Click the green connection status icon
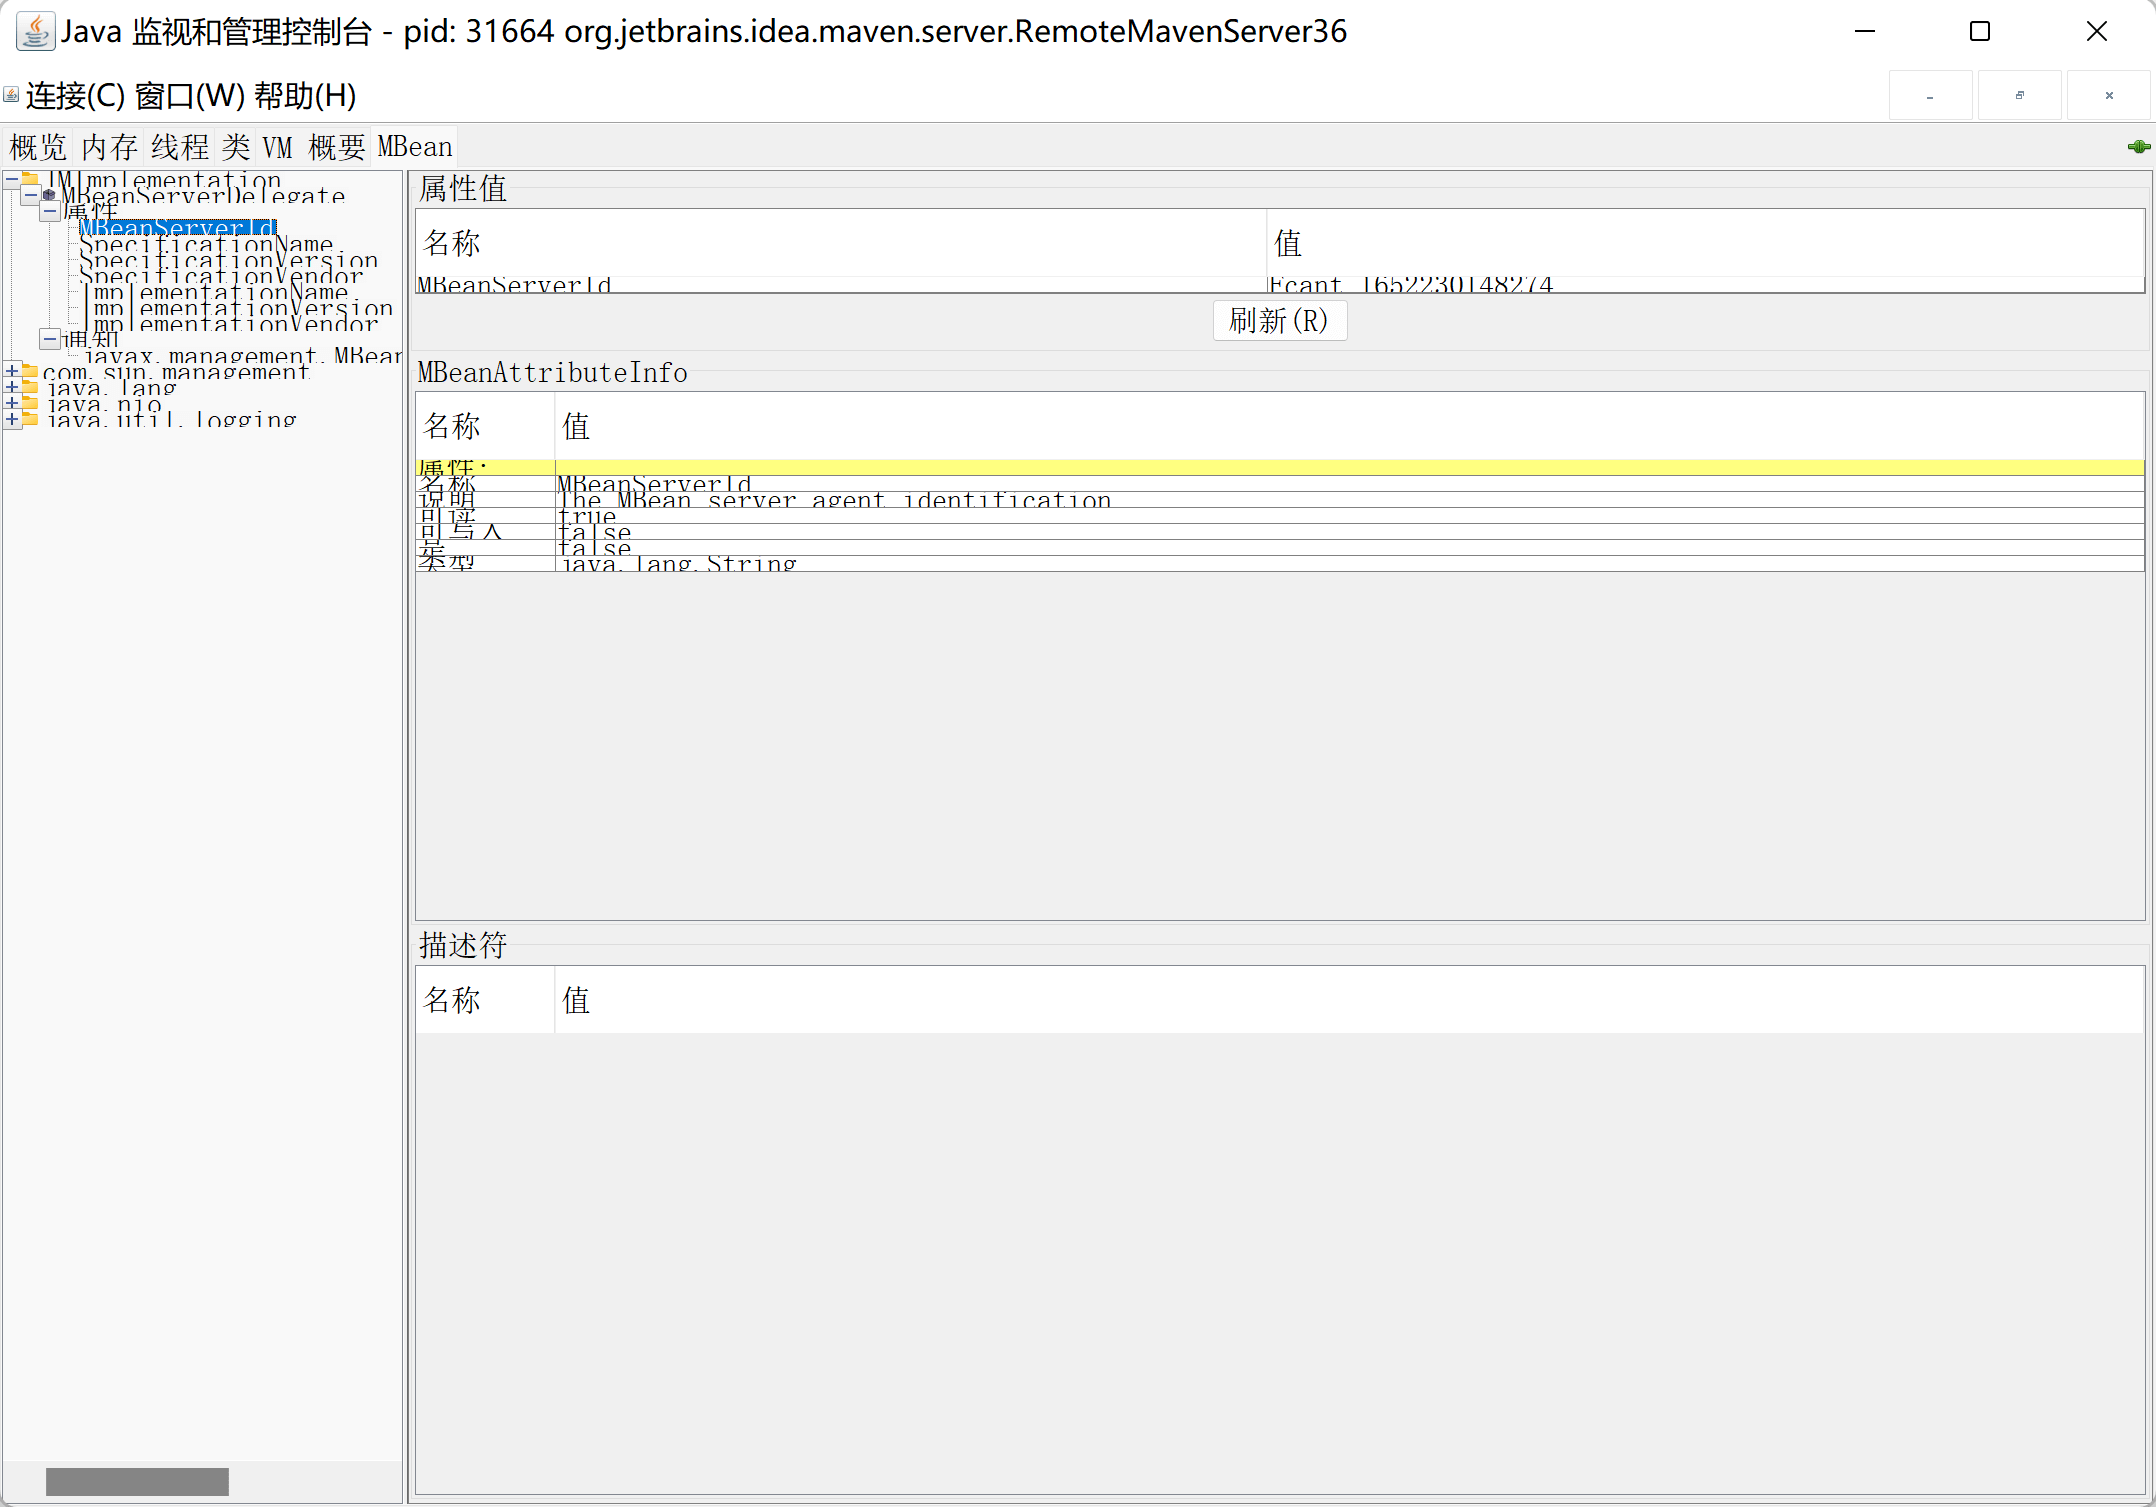Image resolution: width=2156 pixels, height=1507 pixels. click(2138, 147)
